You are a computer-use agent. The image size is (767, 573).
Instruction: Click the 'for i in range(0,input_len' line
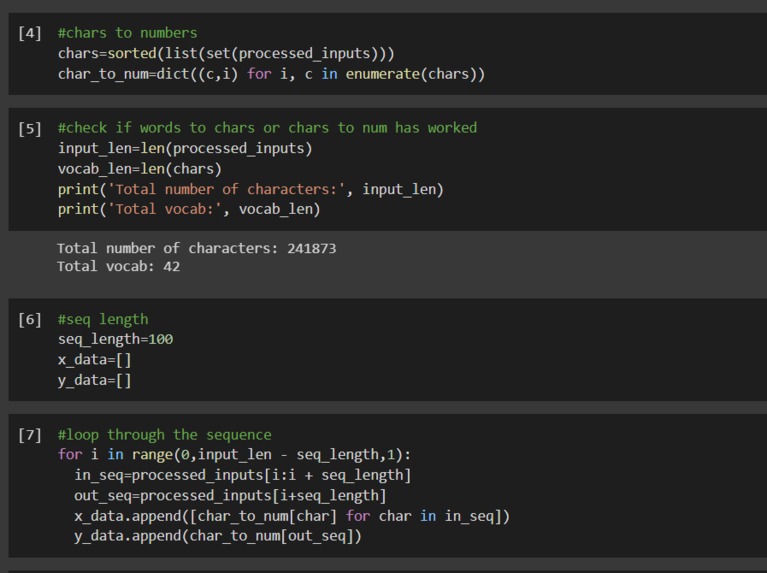234,455
